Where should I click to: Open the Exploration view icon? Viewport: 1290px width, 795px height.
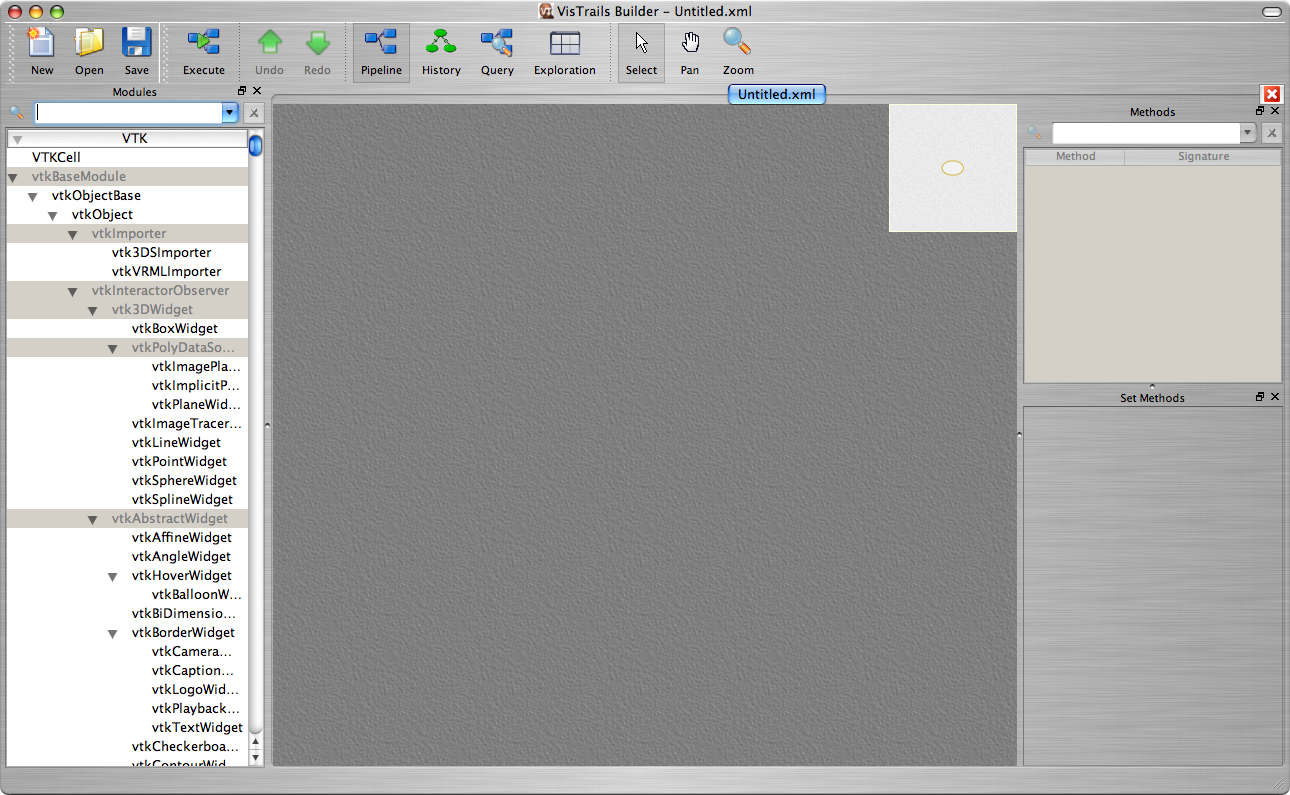pyautogui.click(x=564, y=43)
